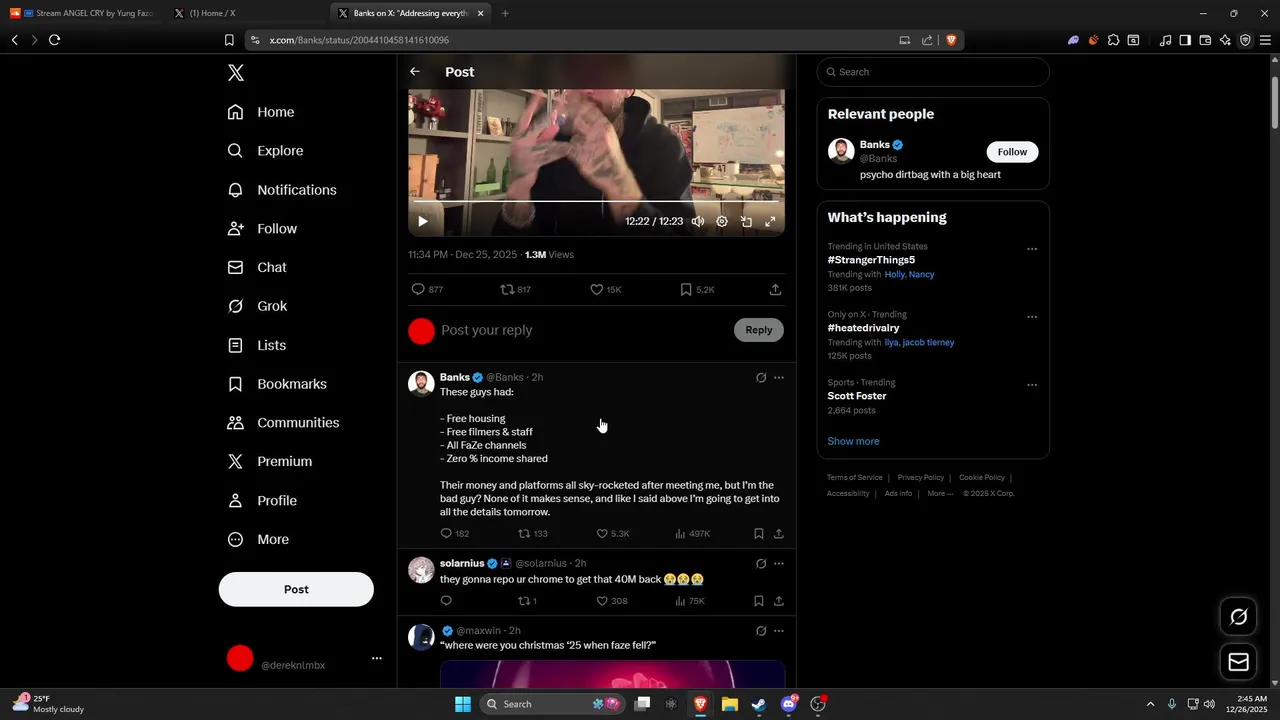Go back with the Post header arrow
The width and height of the screenshot is (1280, 720).
415,72
